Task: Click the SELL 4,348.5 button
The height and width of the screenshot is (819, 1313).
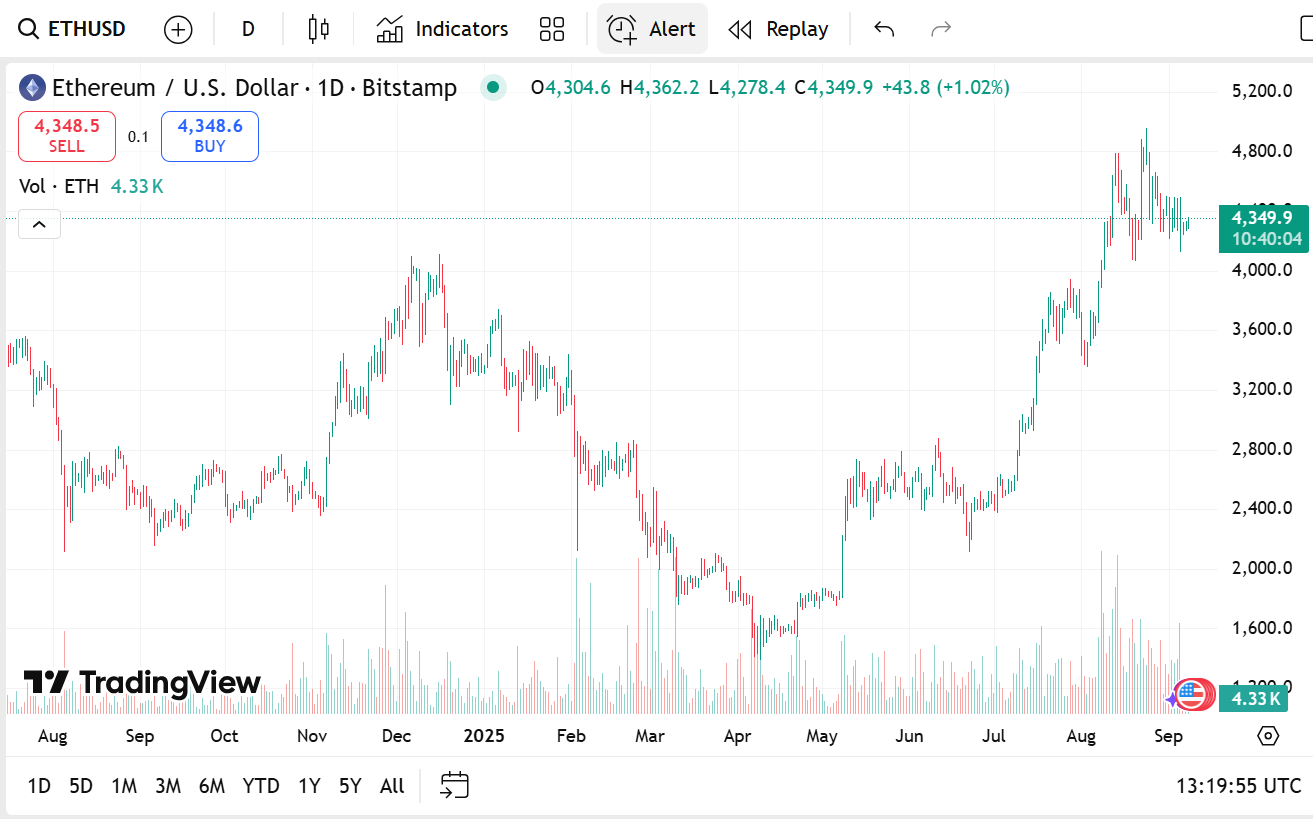Action: [x=67, y=136]
